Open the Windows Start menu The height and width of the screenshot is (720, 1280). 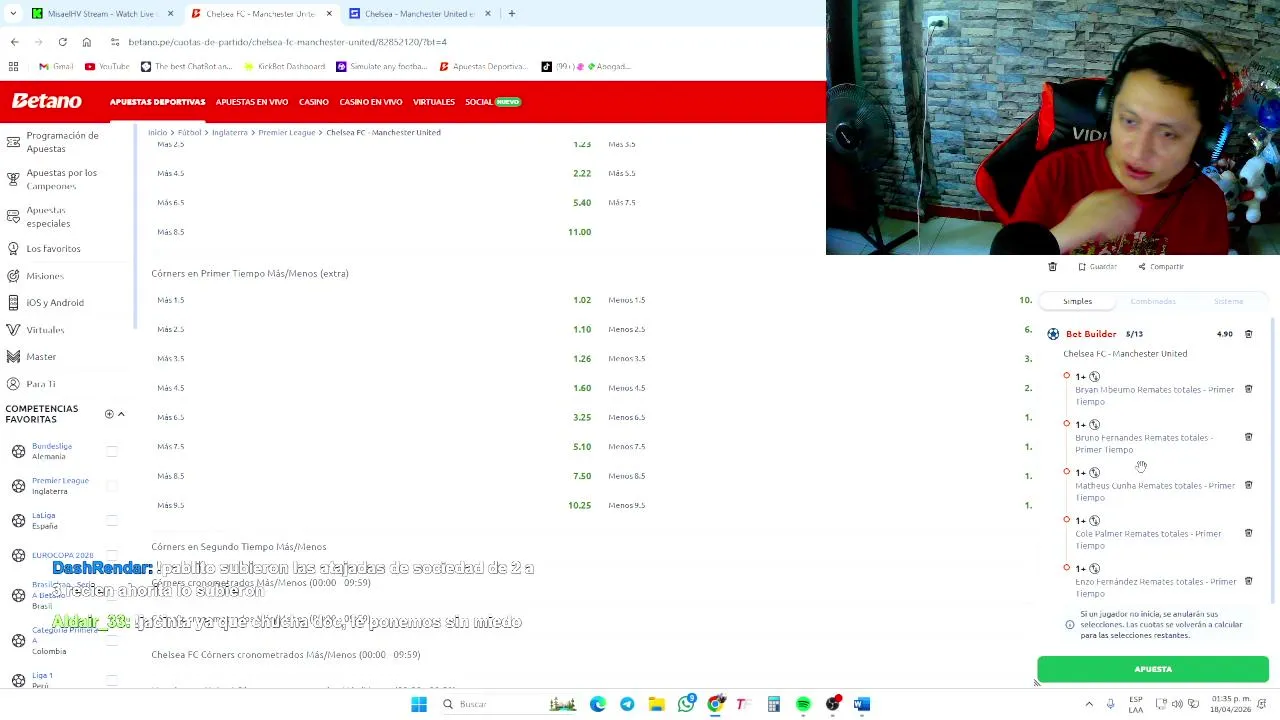click(419, 704)
